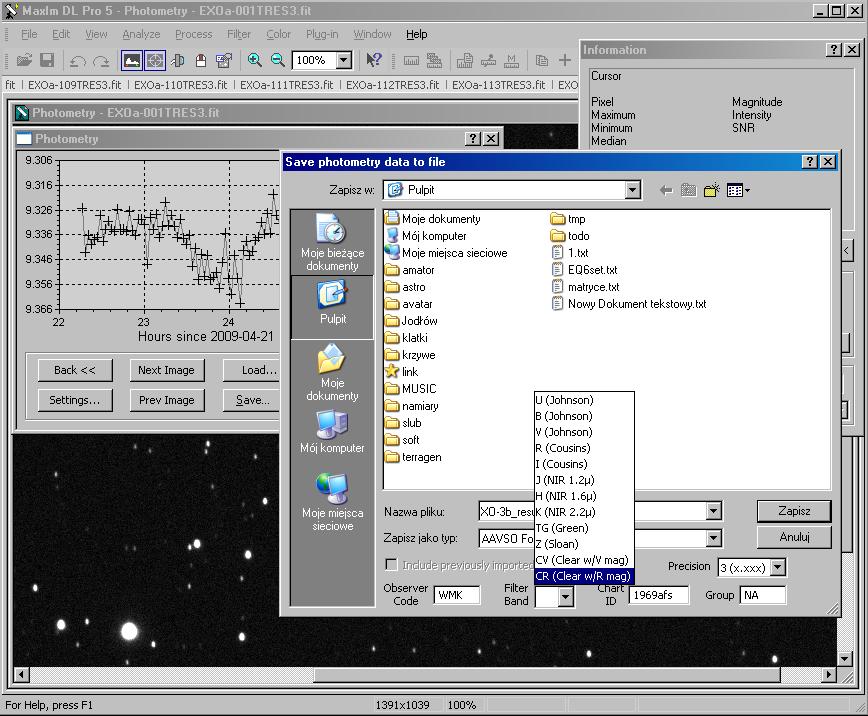Image resolution: width=868 pixels, height=716 pixels.
Task: Open the Precision dropdown
Action: pyautogui.click(x=777, y=568)
